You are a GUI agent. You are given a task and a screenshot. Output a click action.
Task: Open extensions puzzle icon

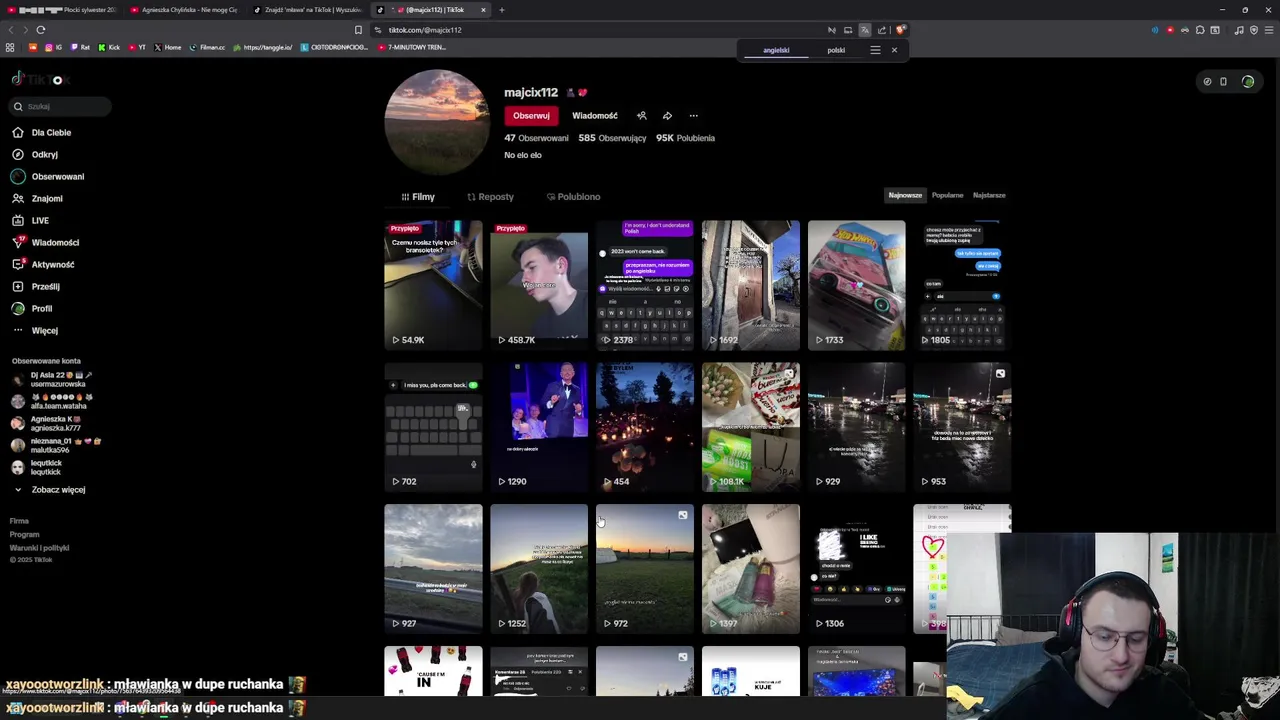coord(1200,30)
